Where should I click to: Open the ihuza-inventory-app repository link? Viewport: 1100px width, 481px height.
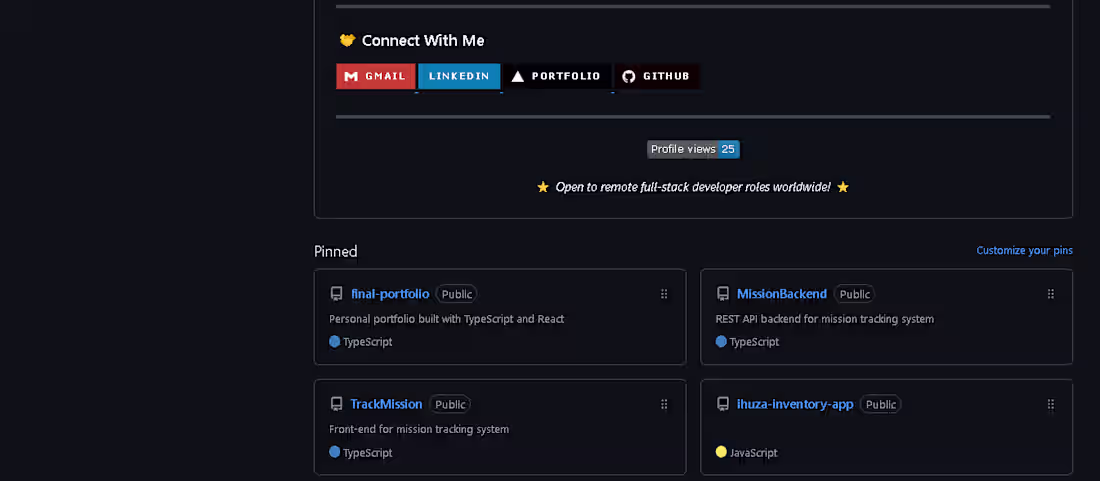point(795,404)
